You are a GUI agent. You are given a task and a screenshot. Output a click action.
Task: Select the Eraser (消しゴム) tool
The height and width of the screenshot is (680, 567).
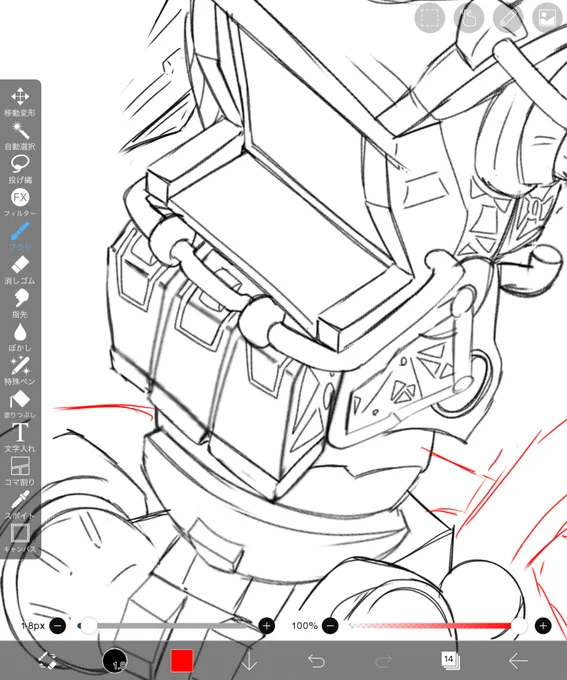point(20,270)
